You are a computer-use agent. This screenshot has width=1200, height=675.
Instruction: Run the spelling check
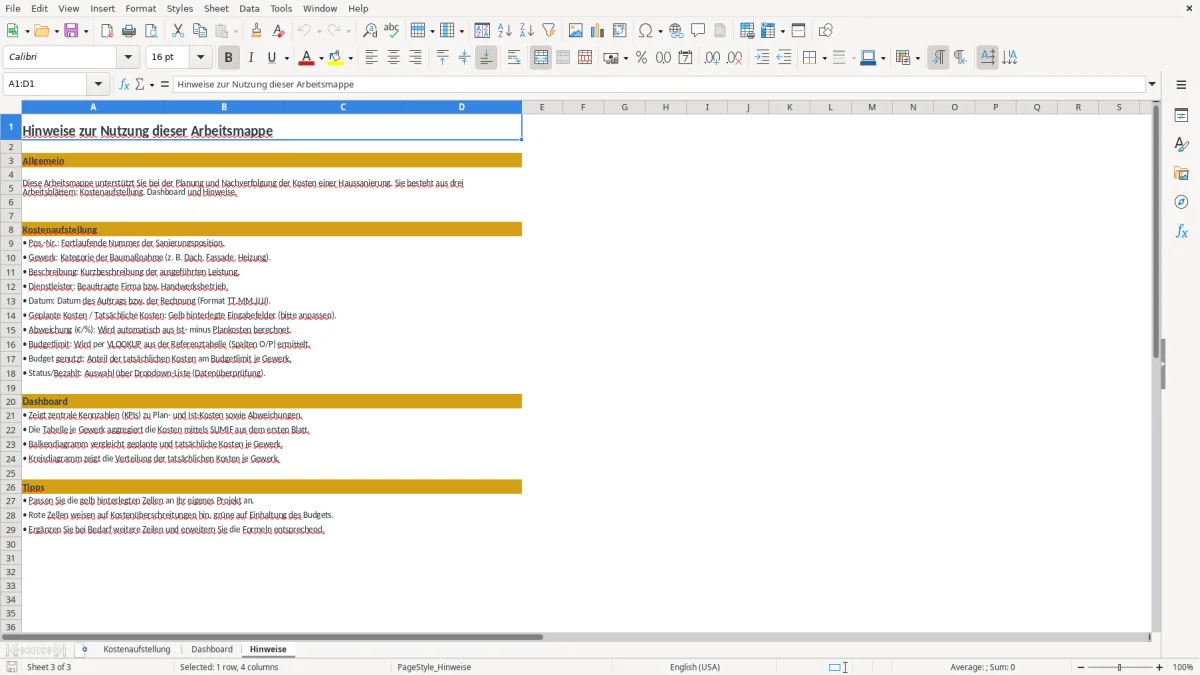392,31
